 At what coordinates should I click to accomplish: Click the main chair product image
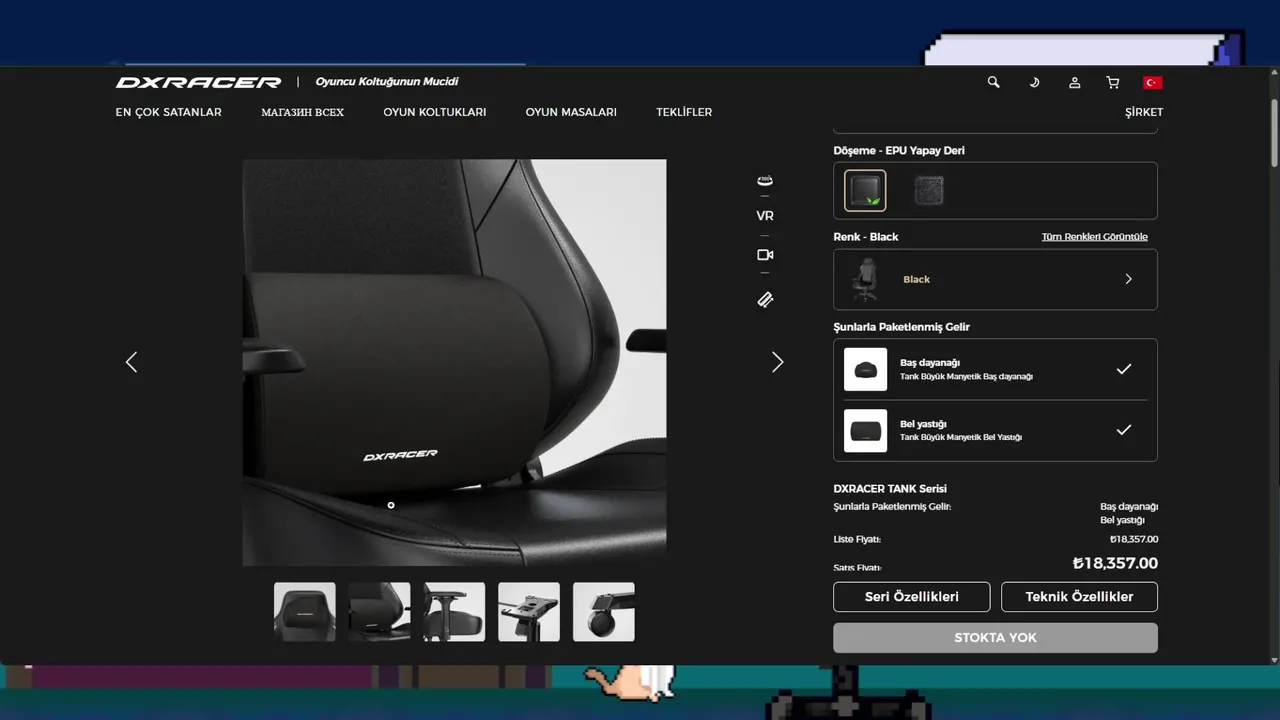(454, 362)
